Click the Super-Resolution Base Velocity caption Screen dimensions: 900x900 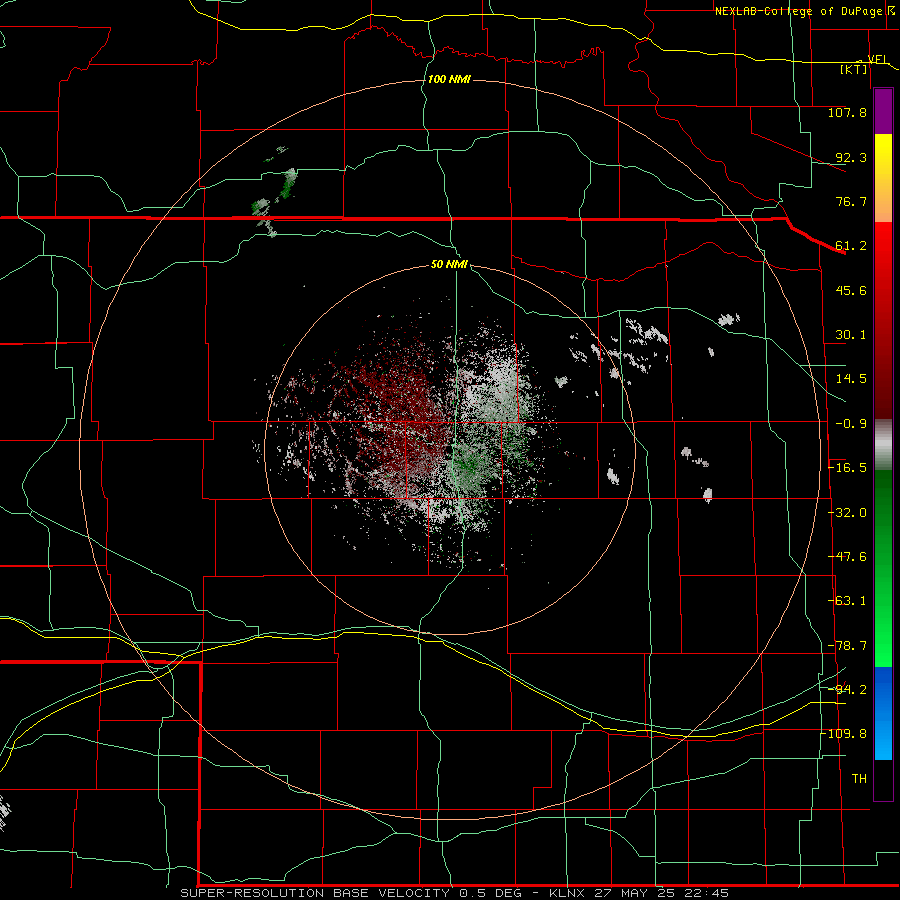[x=351, y=893]
